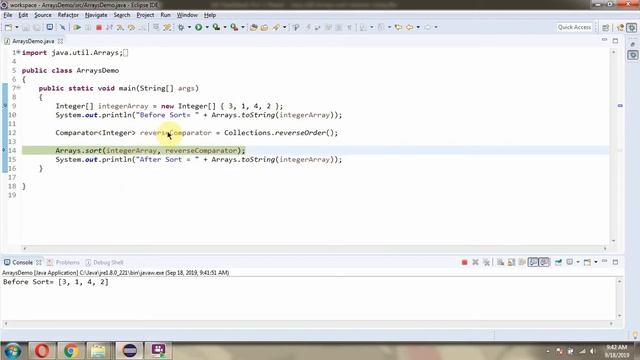Click the Coverage launch icon

pyautogui.click(x=216, y=27)
